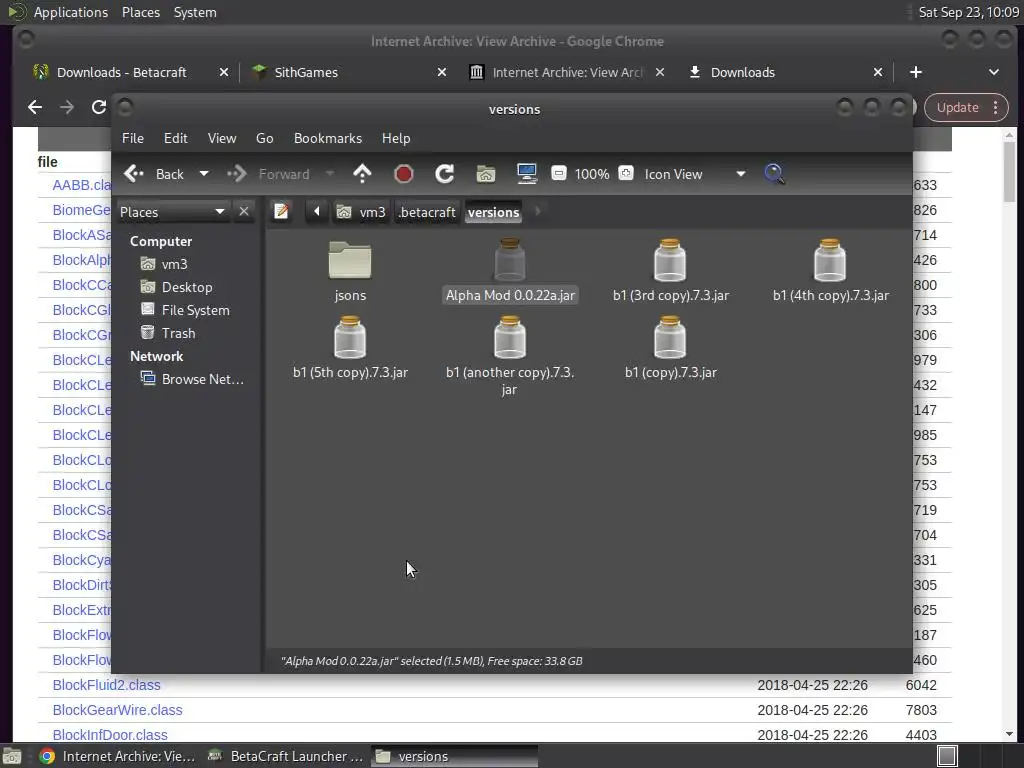Toggle text-based location entry pencil icon

coord(281,212)
